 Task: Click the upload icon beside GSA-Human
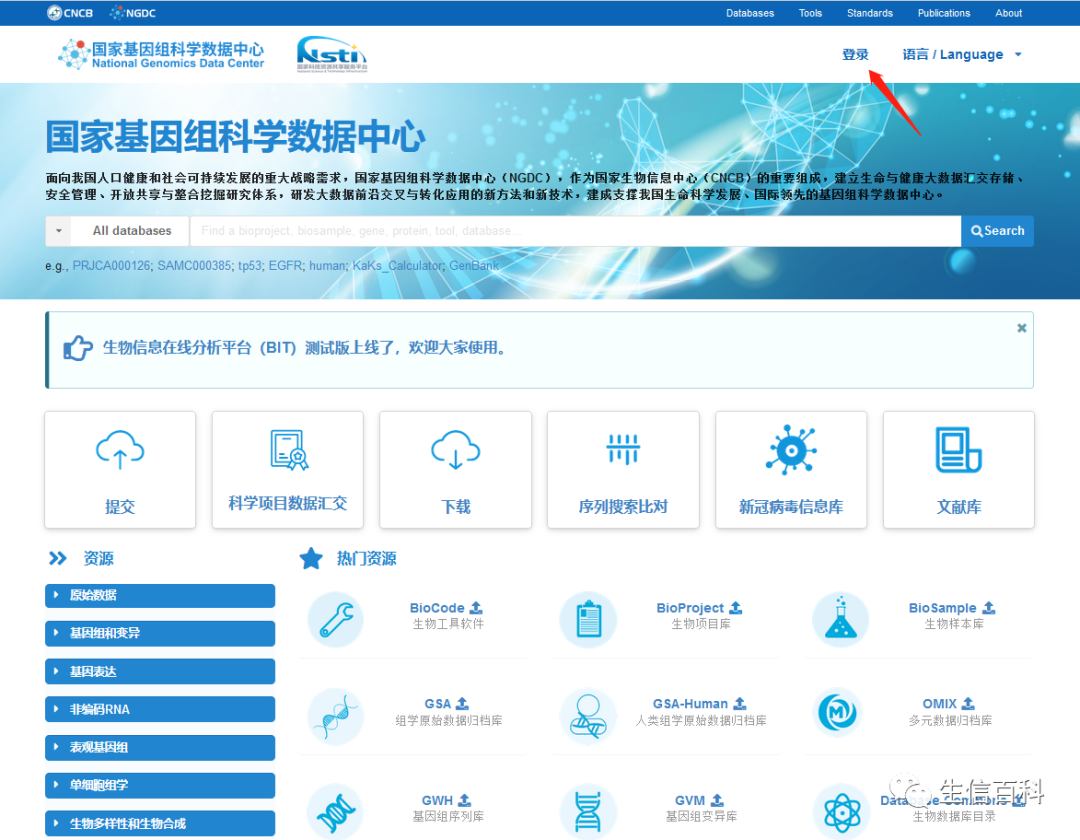(740, 703)
